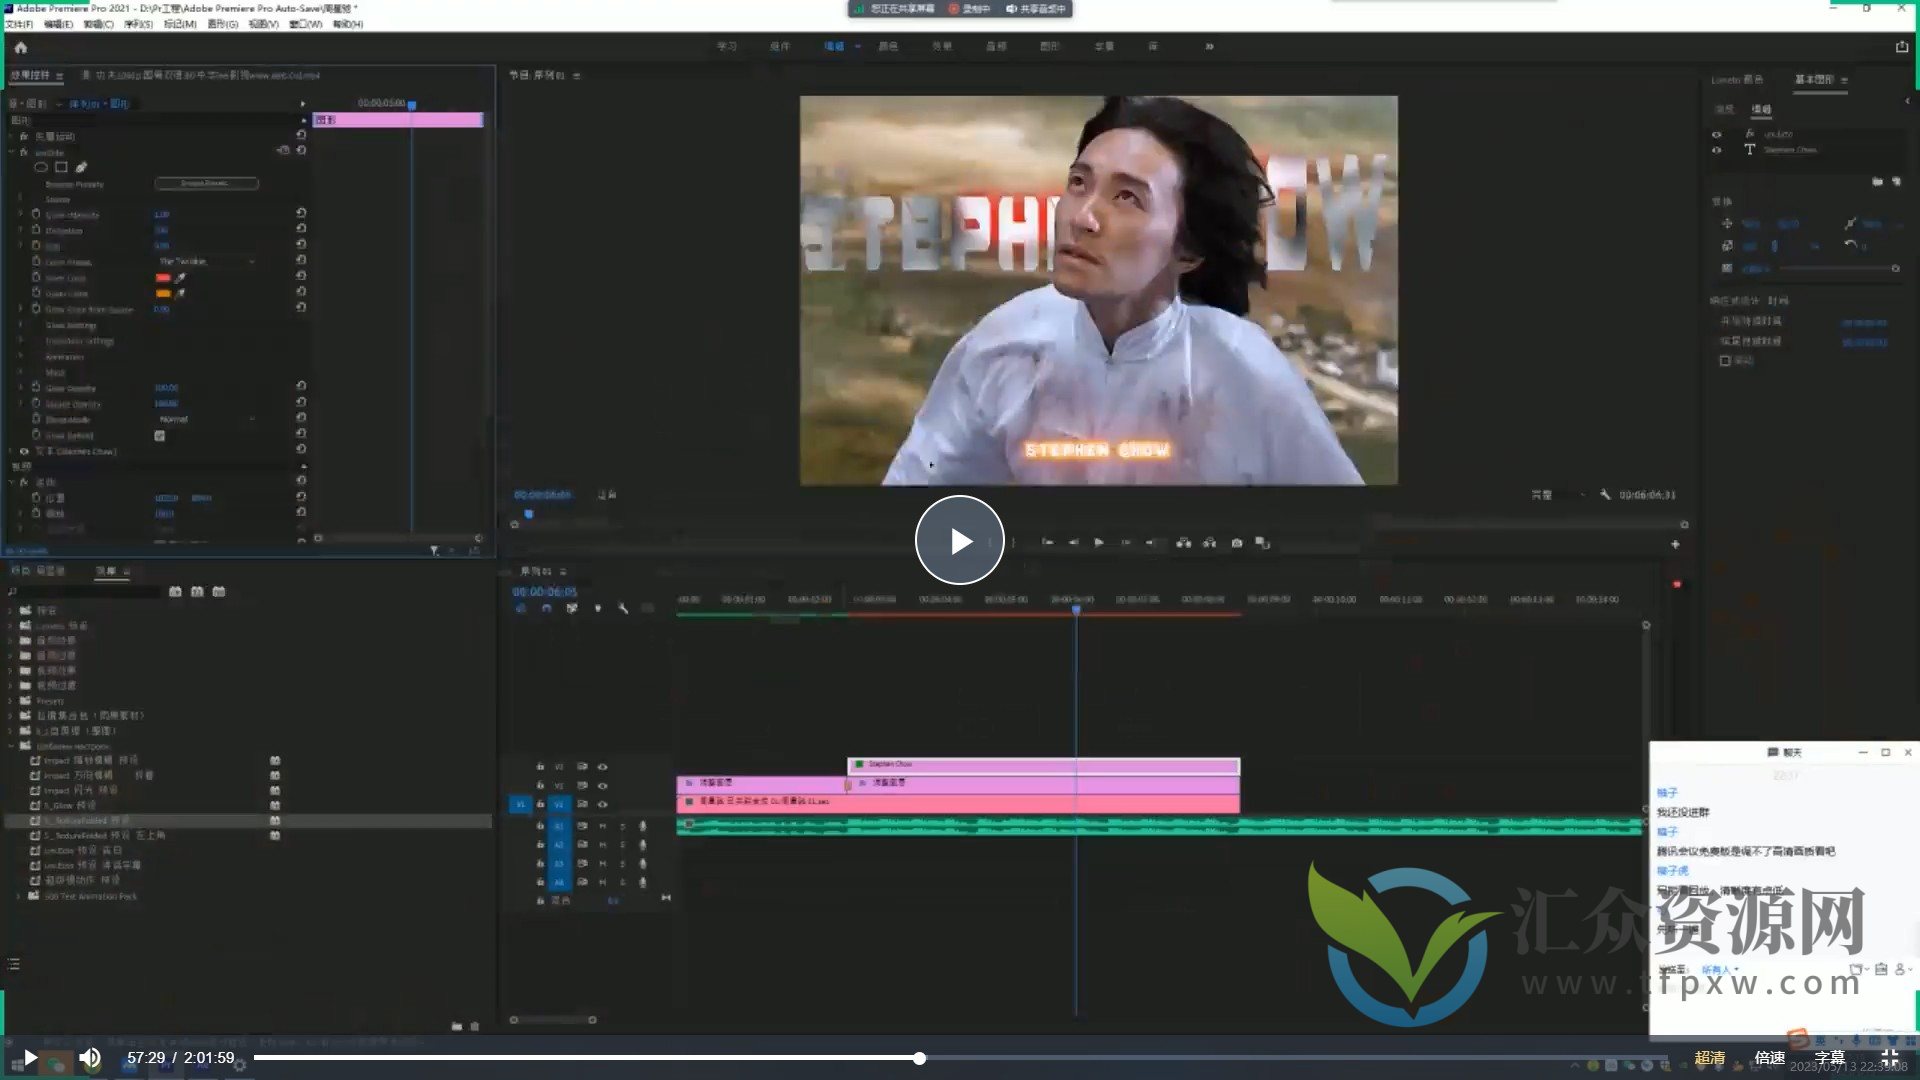Select the ellipse mask tool in Effect Controls
The height and width of the screenshot is (1080, 1920).
pos(41,167)
